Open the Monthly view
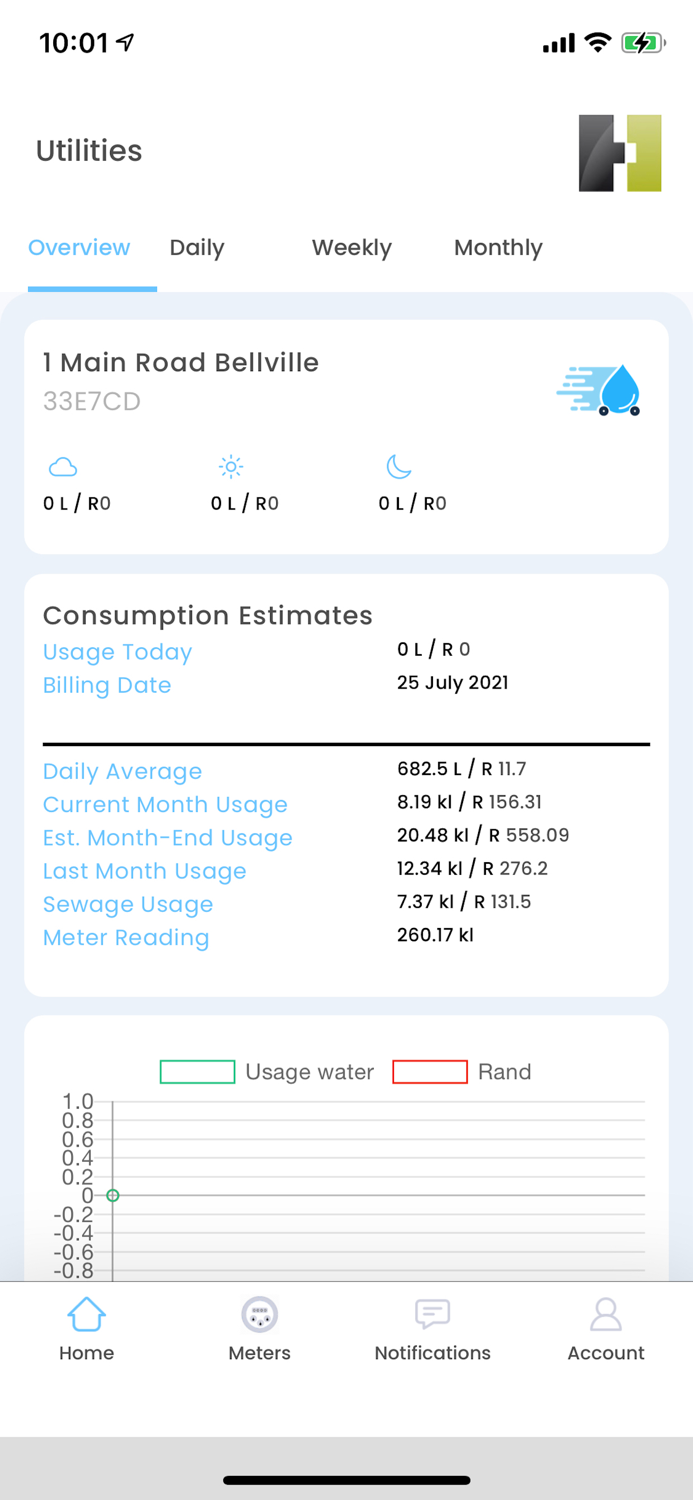The height and width of the screenshot is (1500, 693). [x=498, y=247]
